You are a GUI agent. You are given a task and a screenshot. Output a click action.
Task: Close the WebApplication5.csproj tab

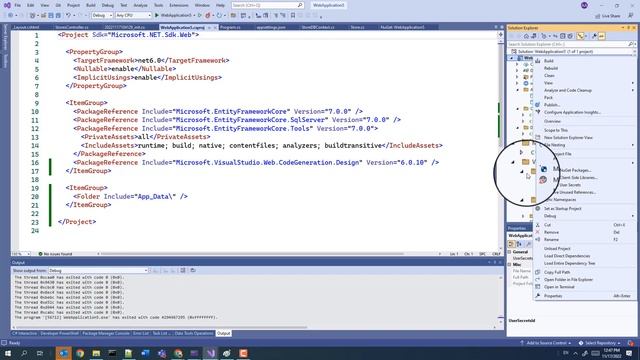pos(215,27)
